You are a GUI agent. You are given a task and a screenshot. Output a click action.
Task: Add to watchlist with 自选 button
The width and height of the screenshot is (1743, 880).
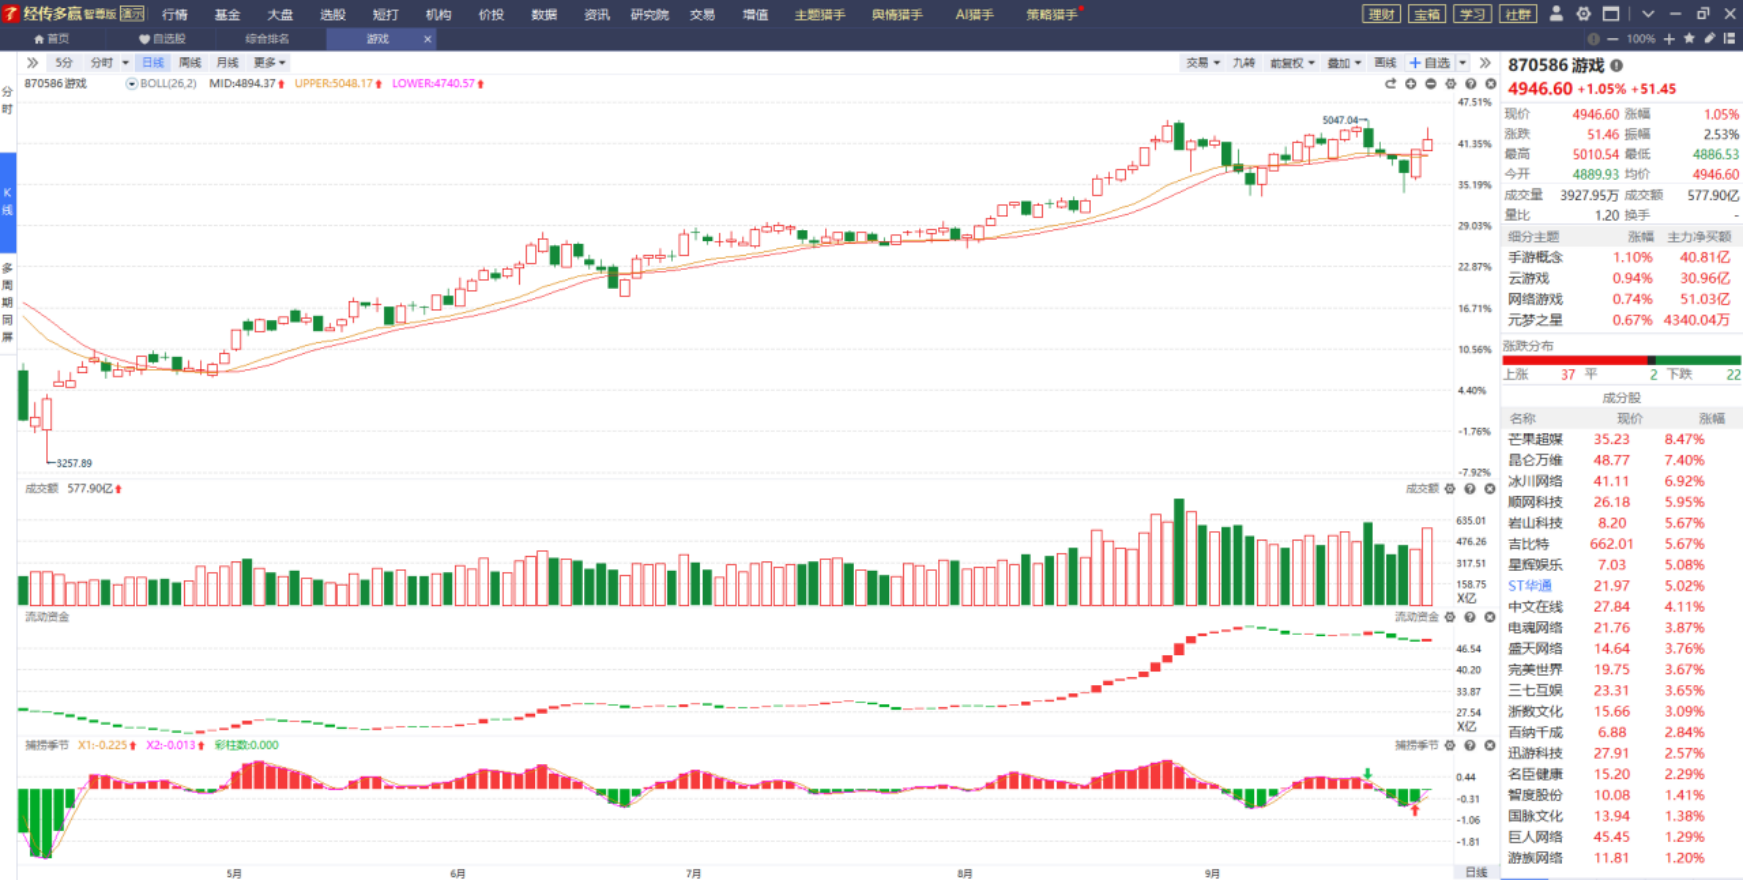pyautogui.click(x=1429, y=62)
